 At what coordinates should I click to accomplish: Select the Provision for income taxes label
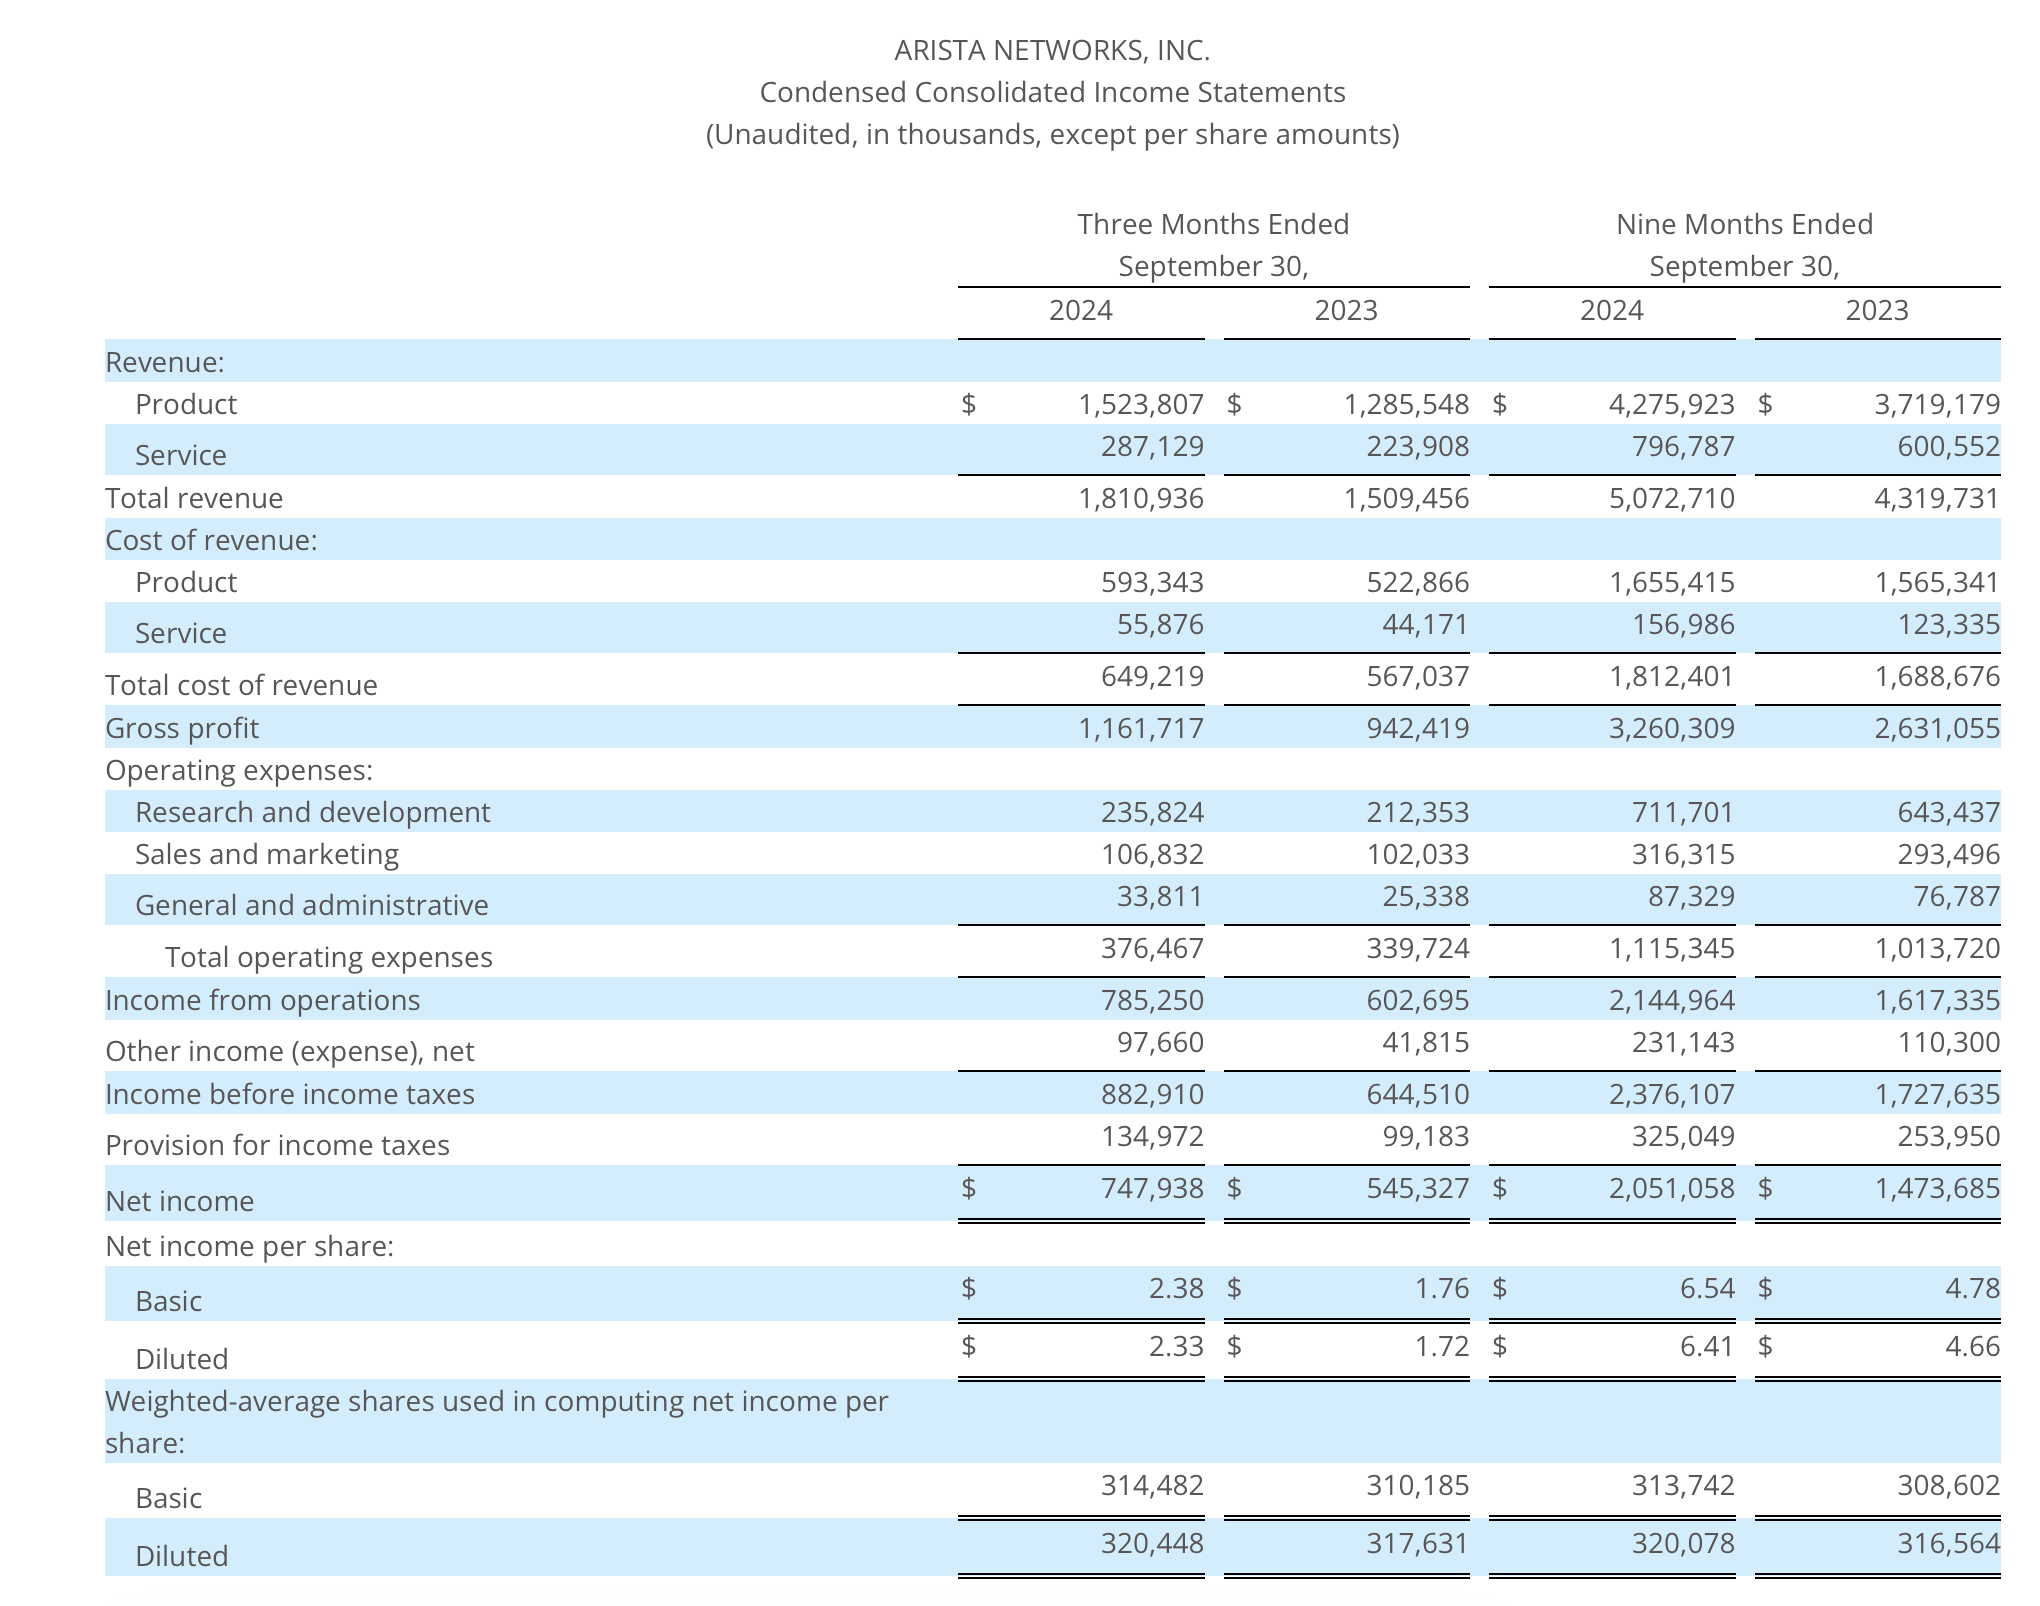(277, 1144)
